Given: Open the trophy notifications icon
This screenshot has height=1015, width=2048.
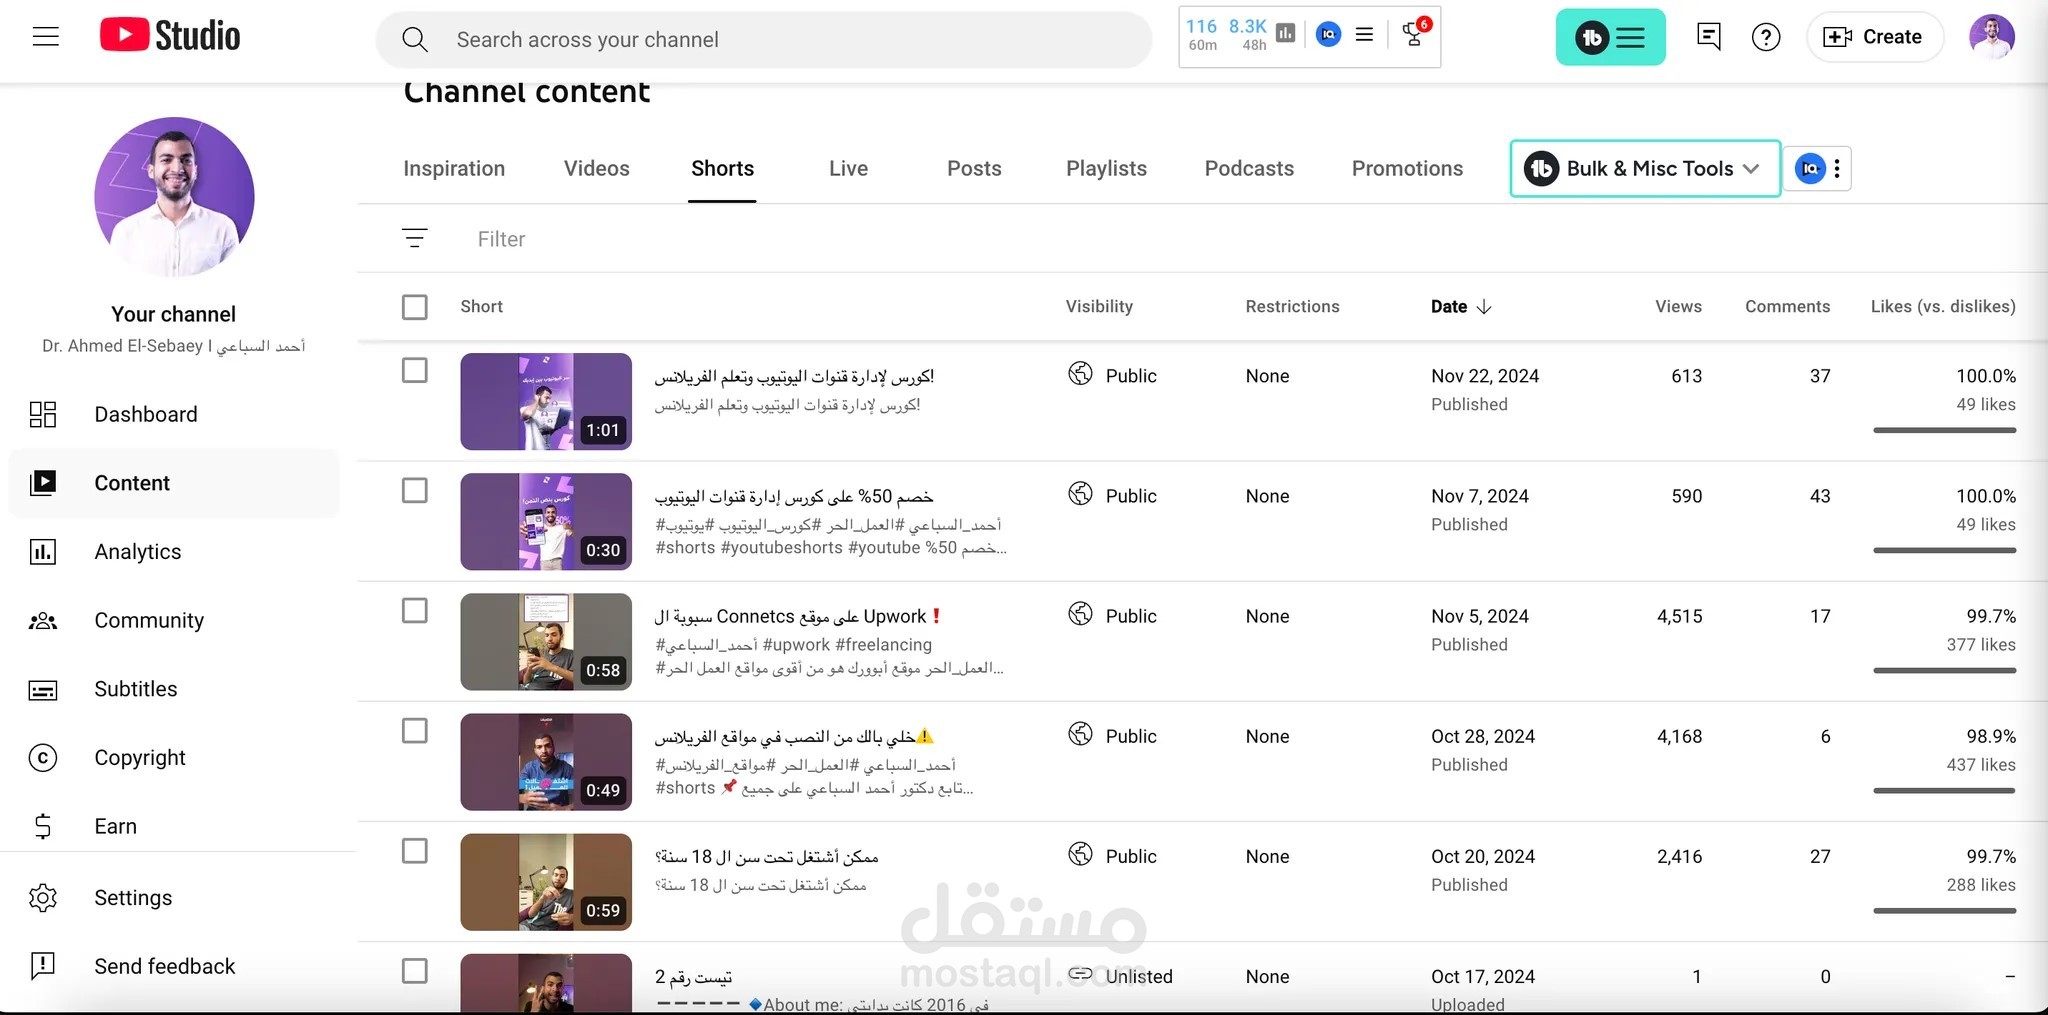Looking at the screenshot, I should (1414, 33).
